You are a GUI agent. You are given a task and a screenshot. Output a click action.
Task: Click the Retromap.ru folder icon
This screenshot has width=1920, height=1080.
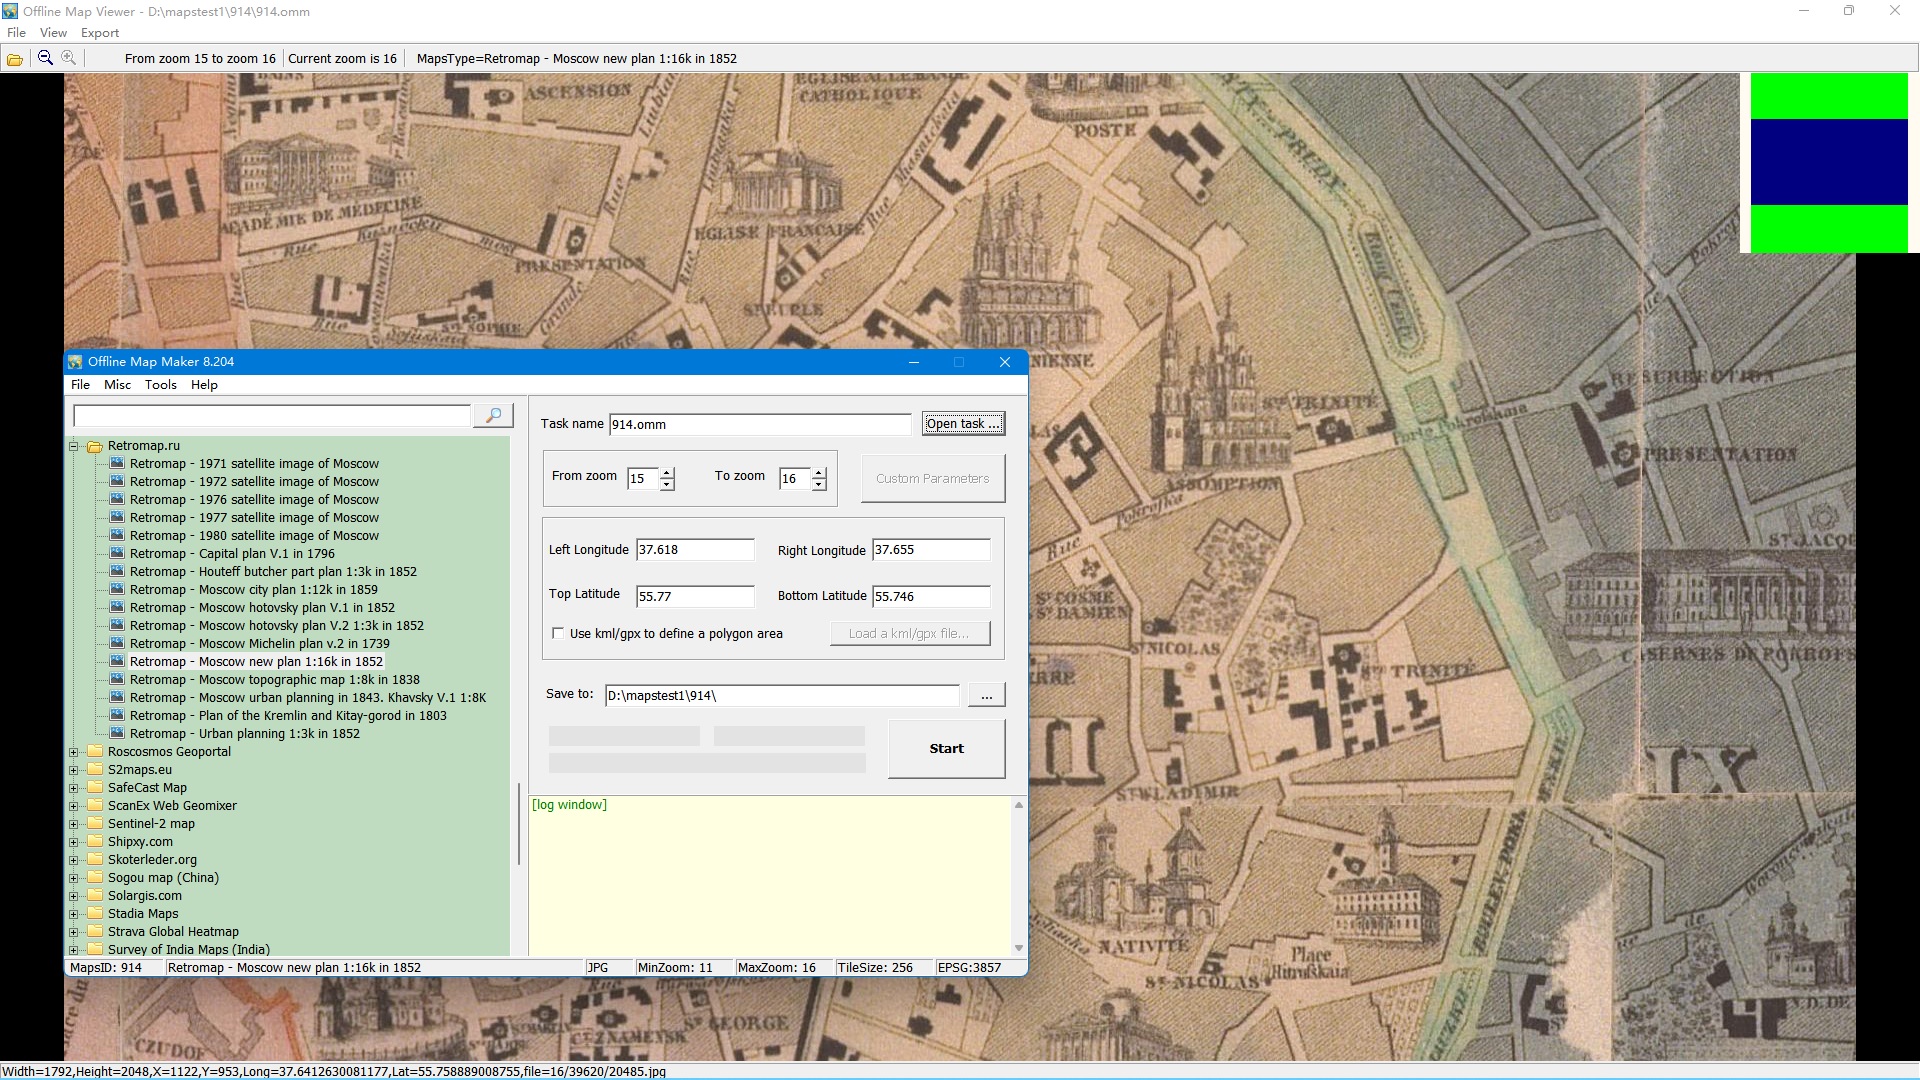[95, 446]
